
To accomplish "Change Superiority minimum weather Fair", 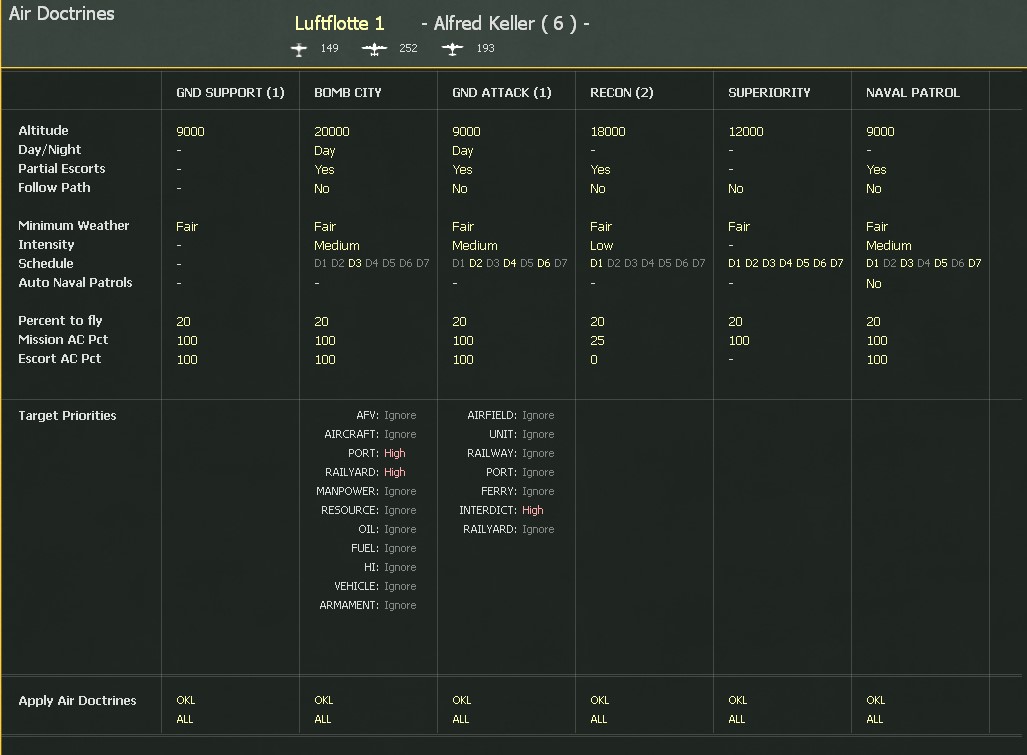I will click(739, 227).
